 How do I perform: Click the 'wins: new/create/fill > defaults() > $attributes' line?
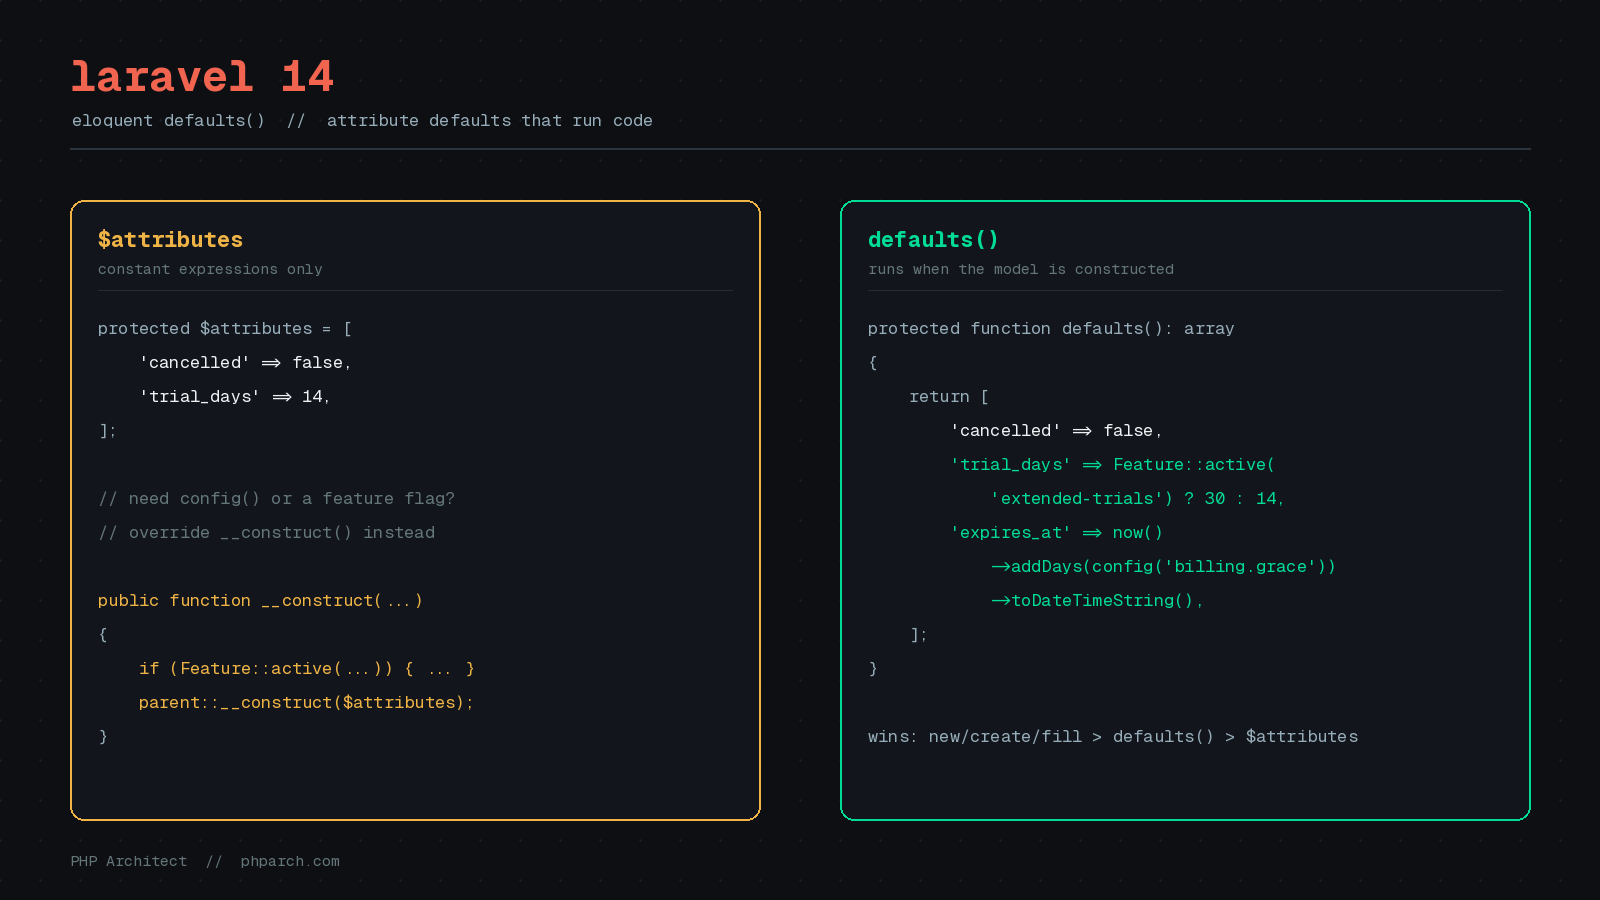point(1113,737)
